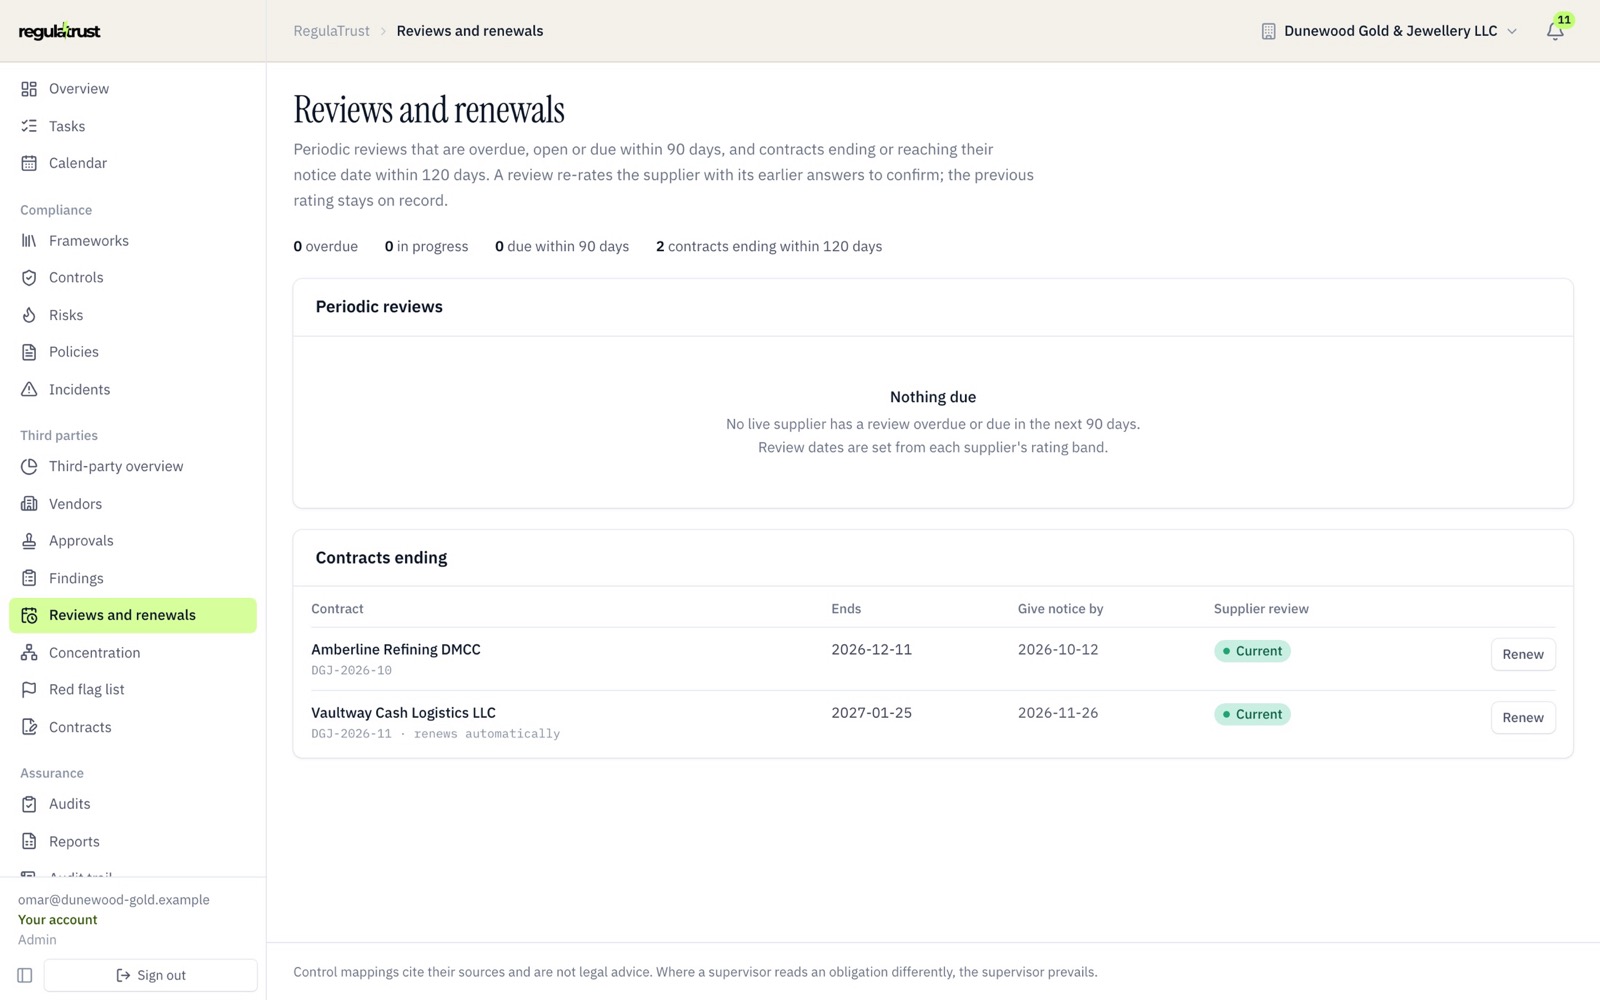Select the Controls shield icon
The width and height of the screenshot is (1600, 1000).
coord(29,278)
